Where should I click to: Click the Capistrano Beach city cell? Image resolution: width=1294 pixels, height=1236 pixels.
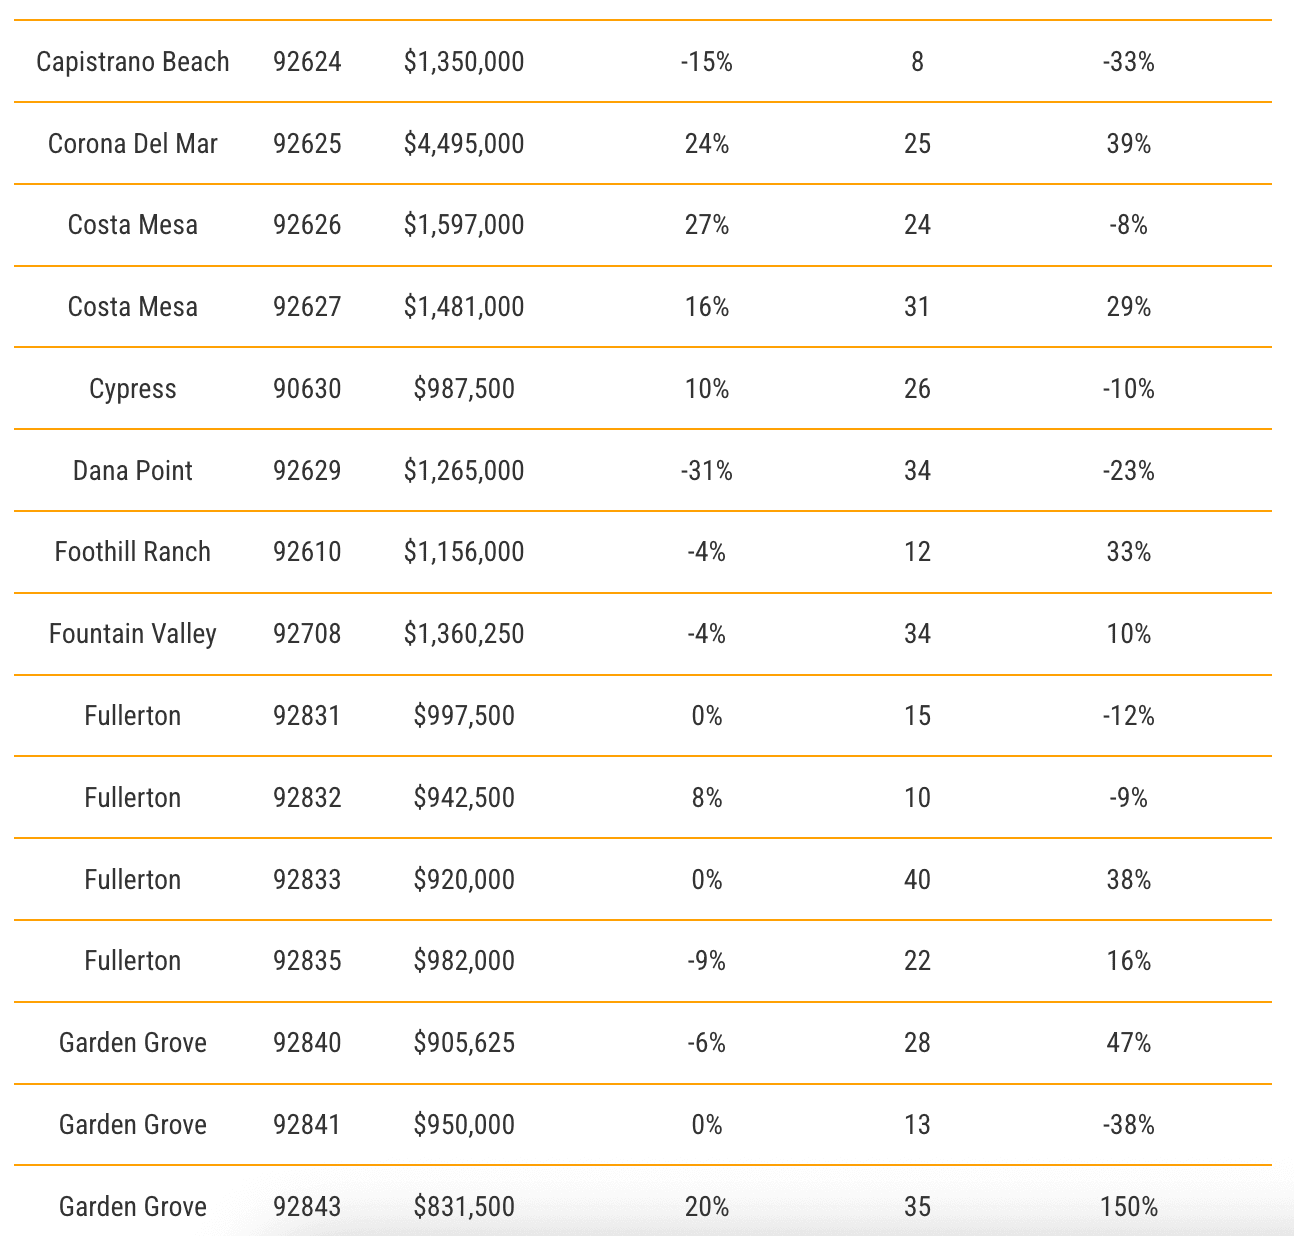[x=133, y=62]
